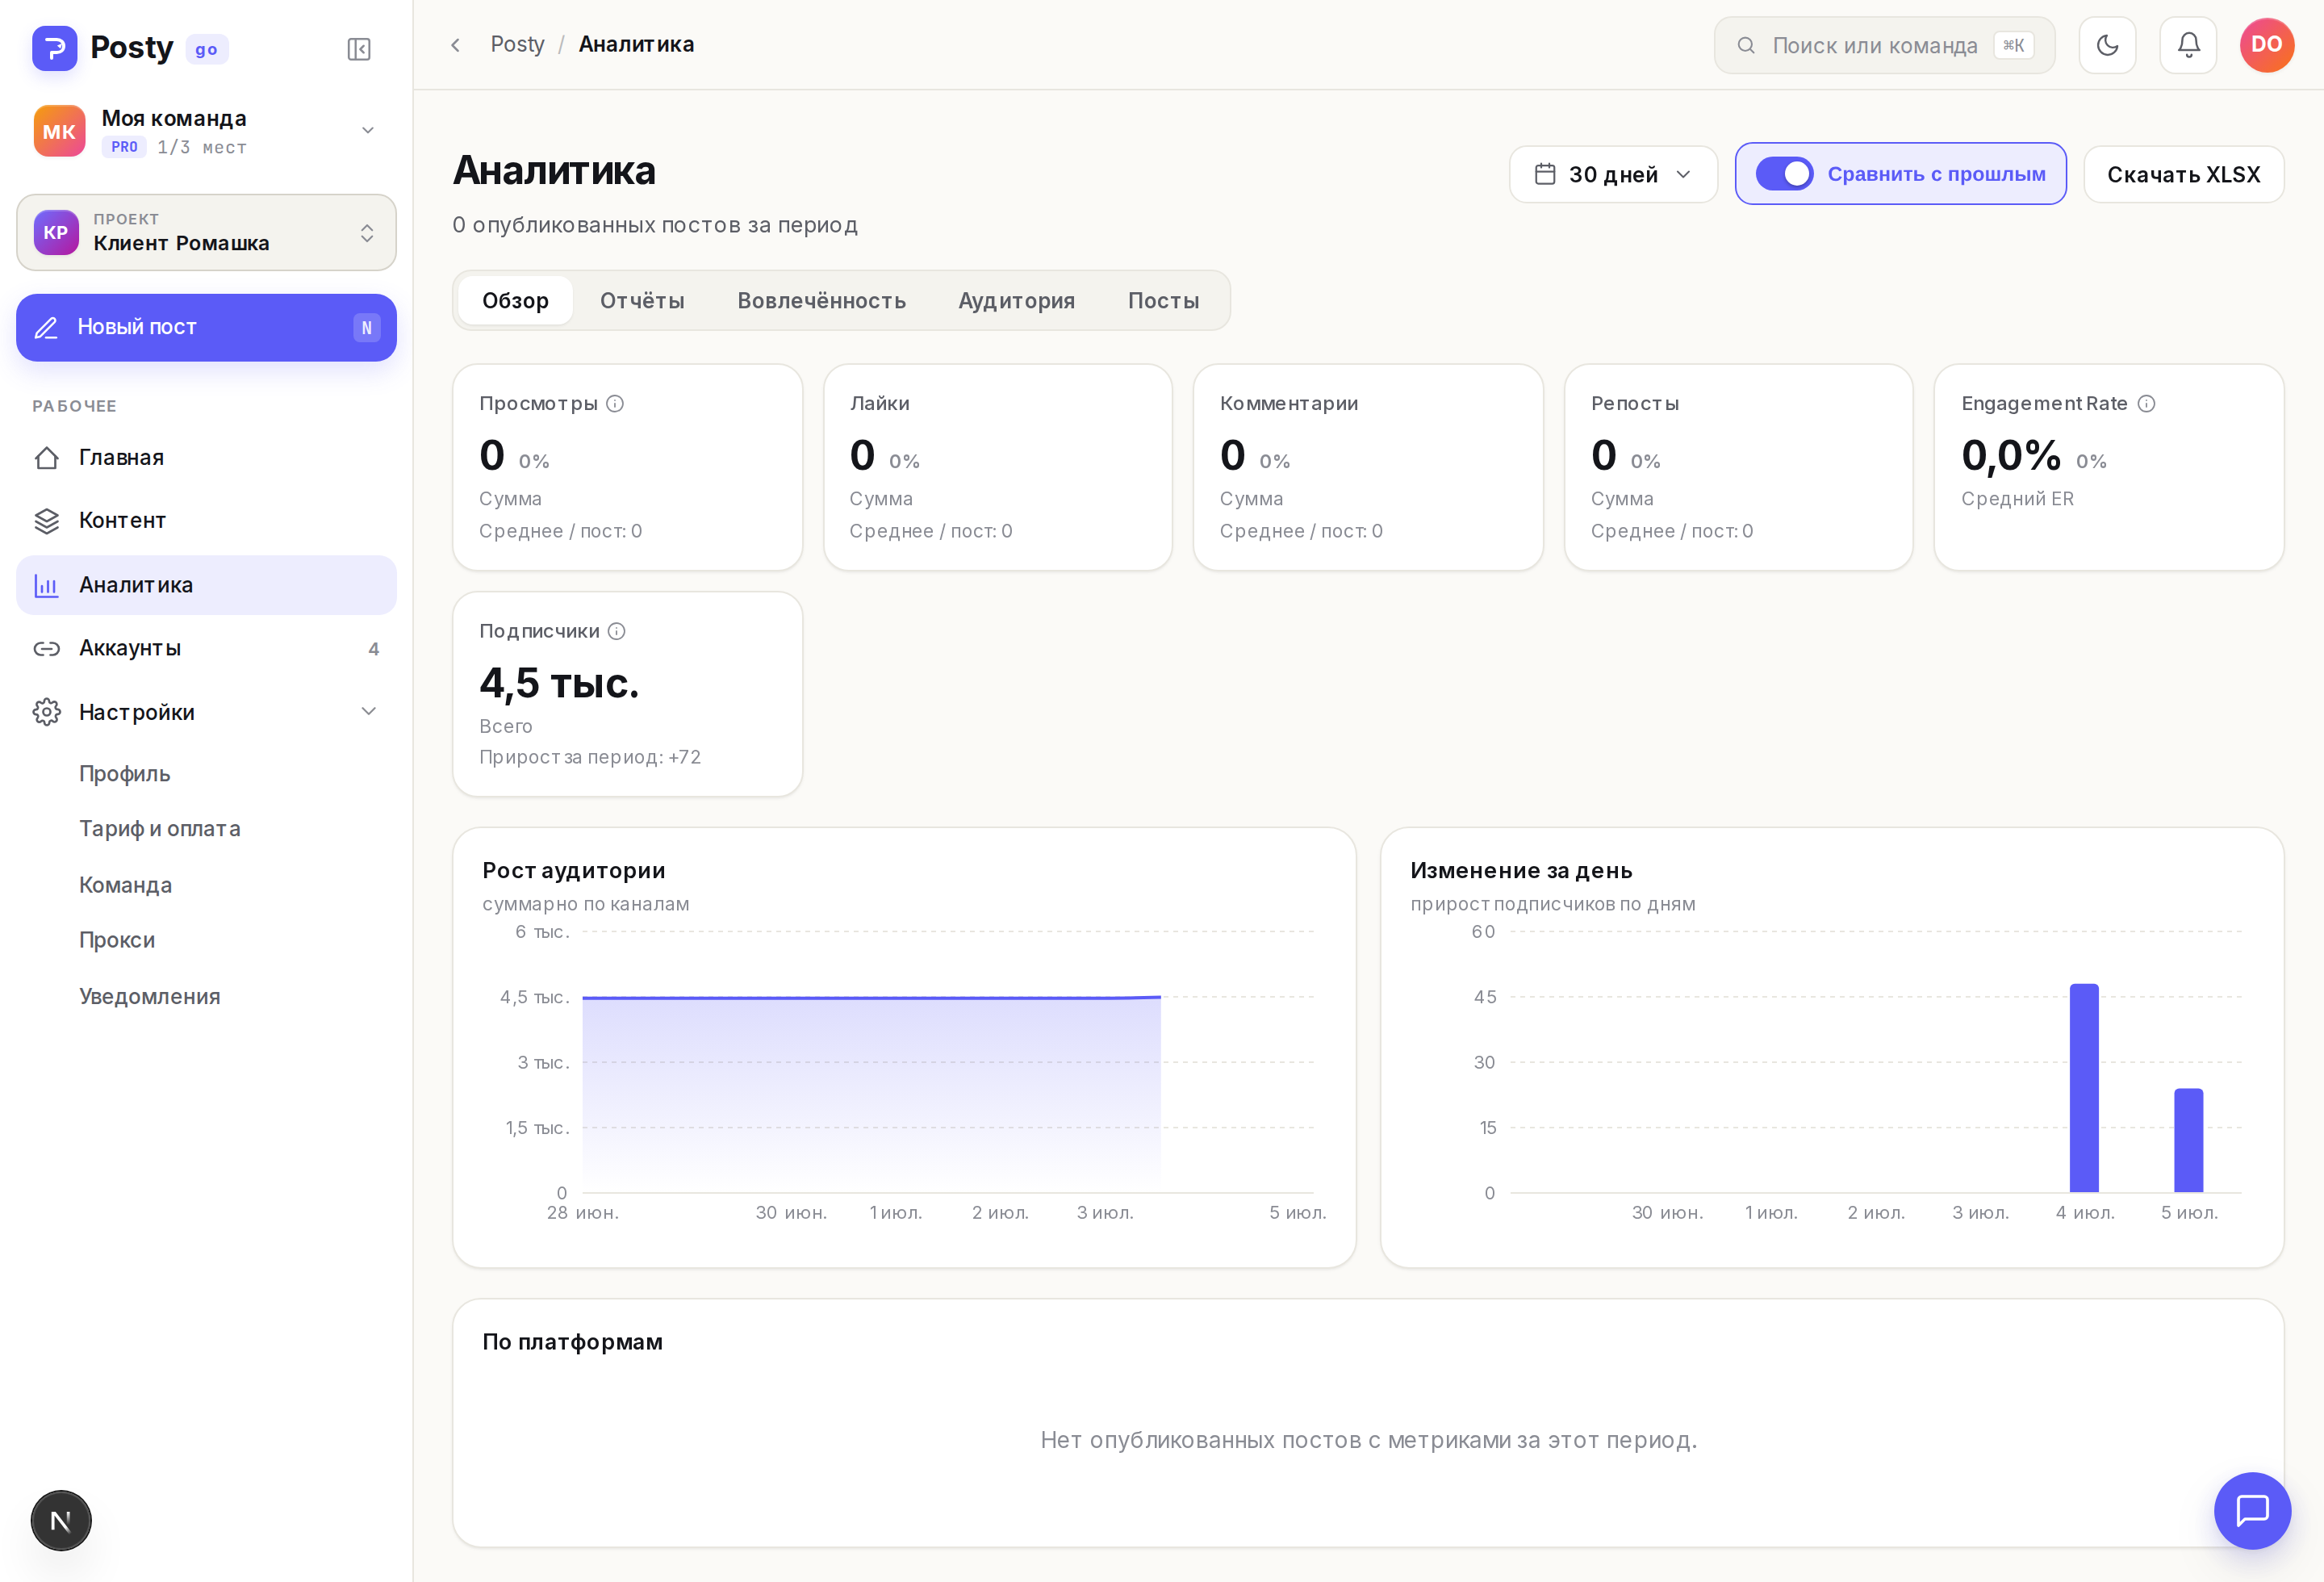Click the 4 июл. bar in daily change chart
This screenshot has height=1582, width=2324.
point(2084,1088)
